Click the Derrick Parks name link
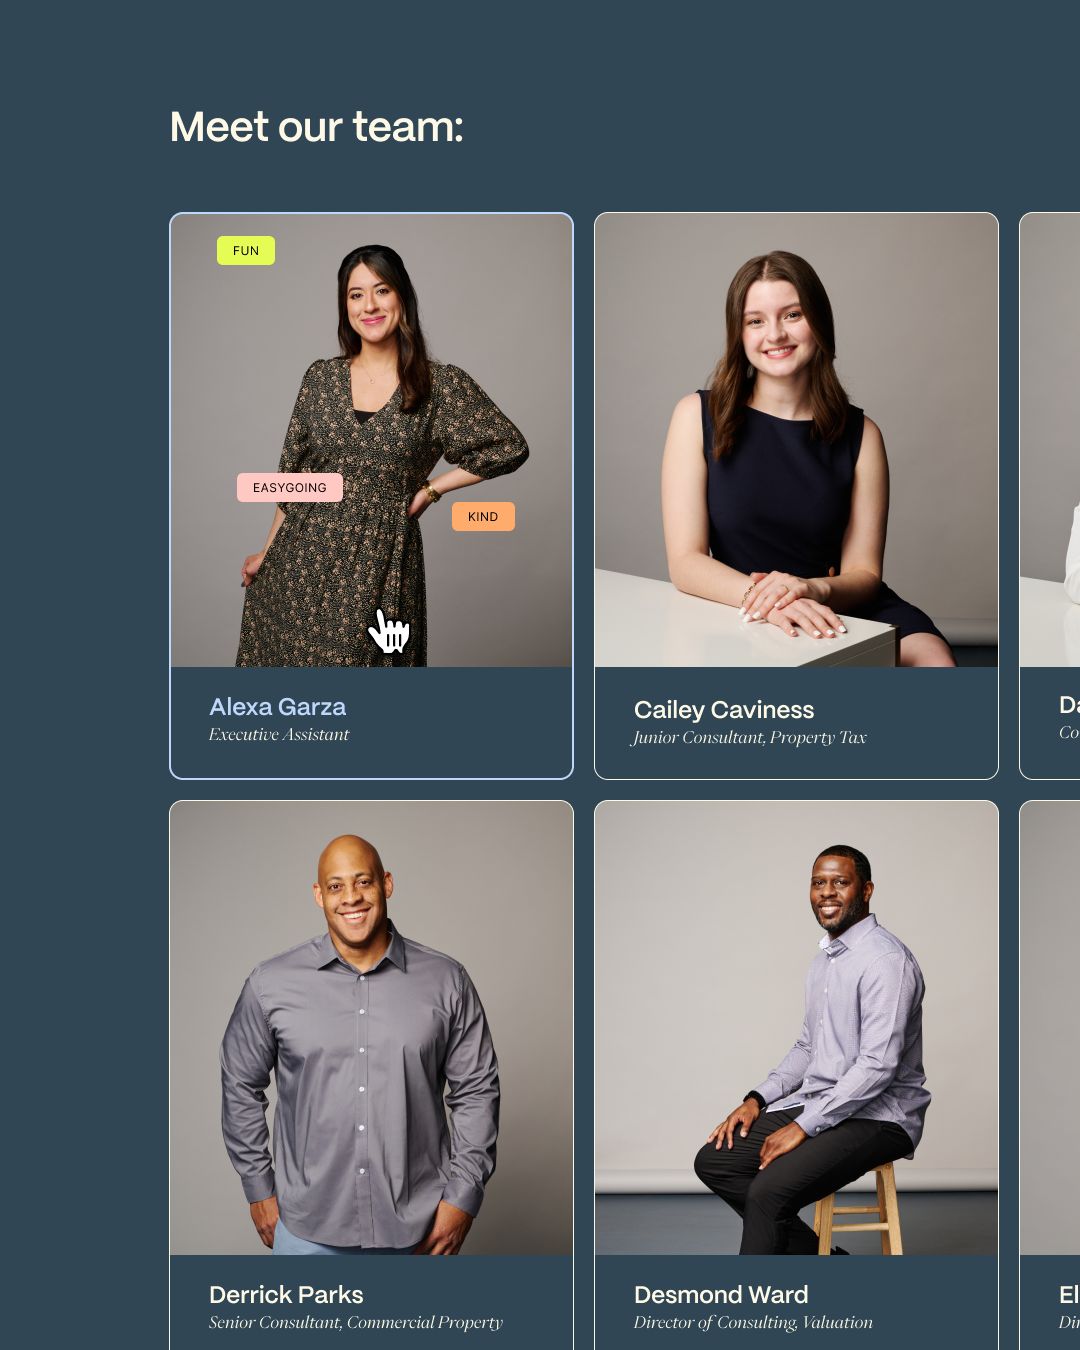This screenshot has width=1080, height=1350. click(x=286, y=1295)
